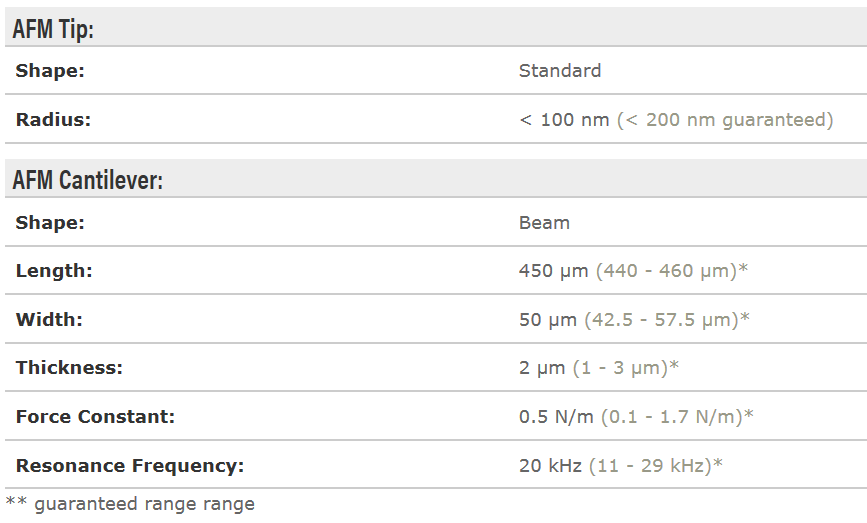Select the Force Constant row label
This screenshot has height=523, width=867.
95,416
